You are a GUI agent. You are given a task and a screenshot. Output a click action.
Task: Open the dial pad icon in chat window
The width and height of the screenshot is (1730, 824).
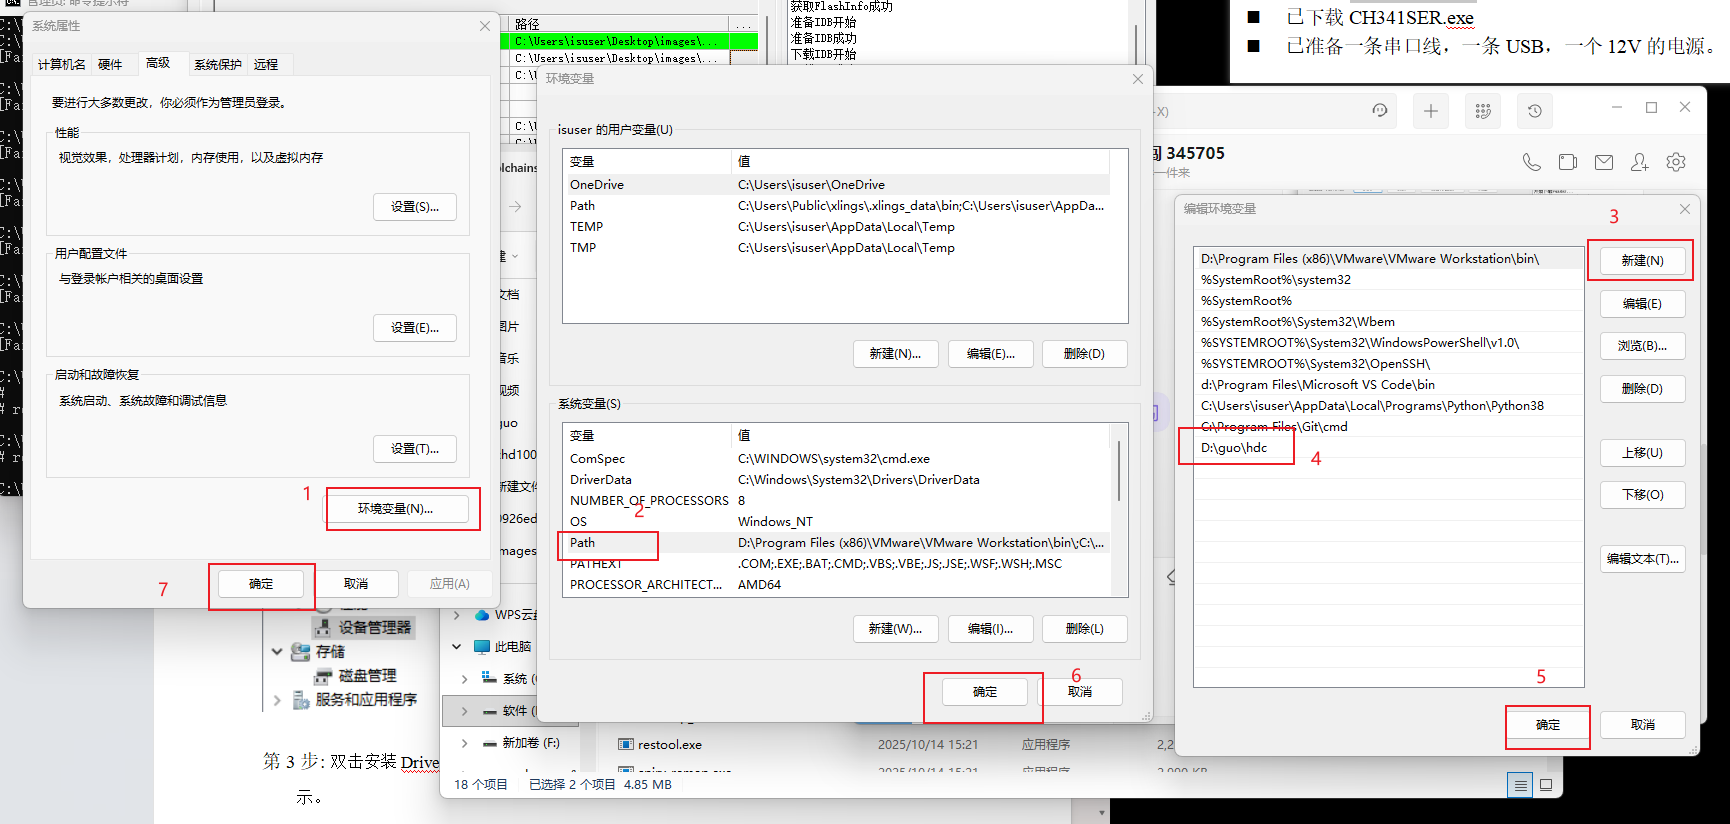pyautogui.click(x=1483, y=111)
